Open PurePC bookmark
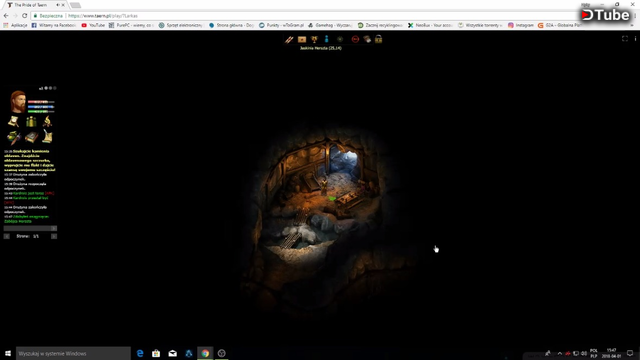Viewport: 640px width, 360px height. [x=131, y=25]
